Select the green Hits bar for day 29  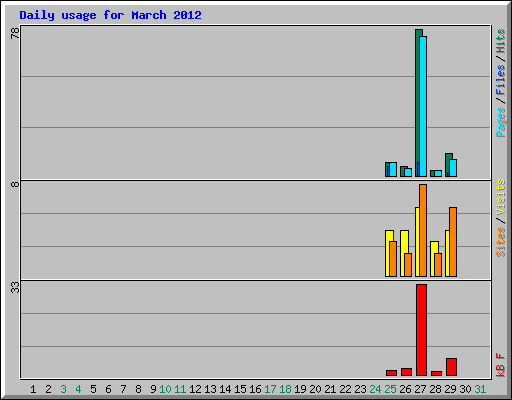click(x=448, y=165)
